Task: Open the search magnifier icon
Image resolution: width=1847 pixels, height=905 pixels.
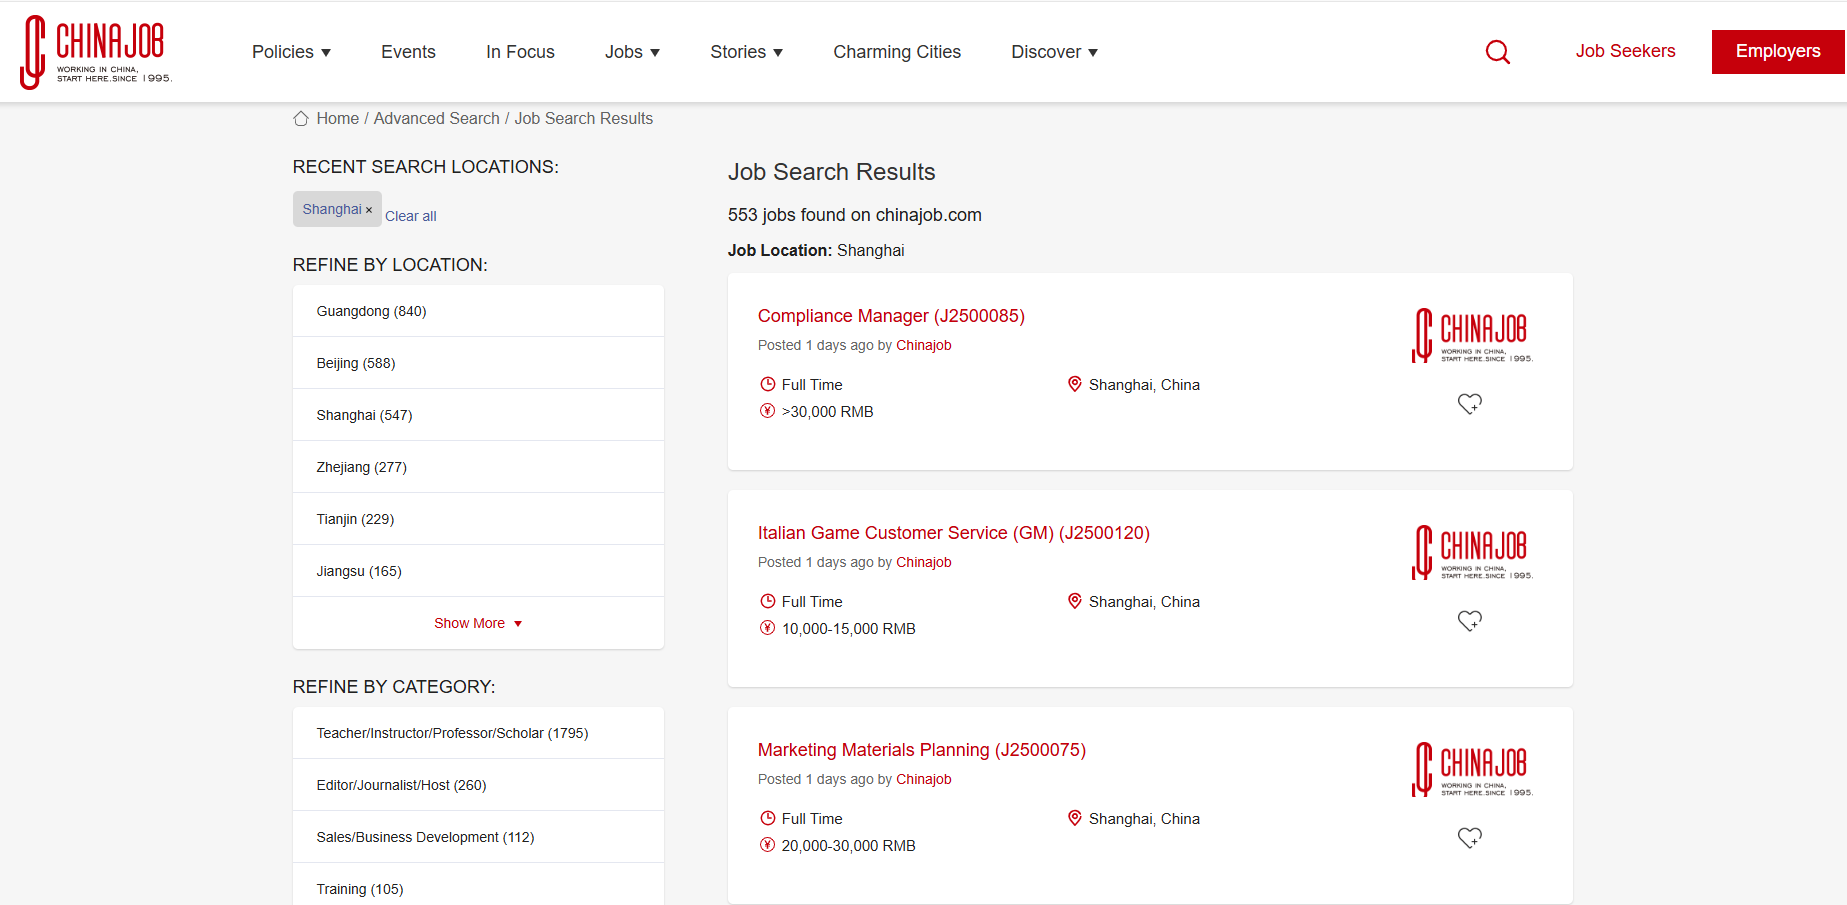Action: (1497, 52)
